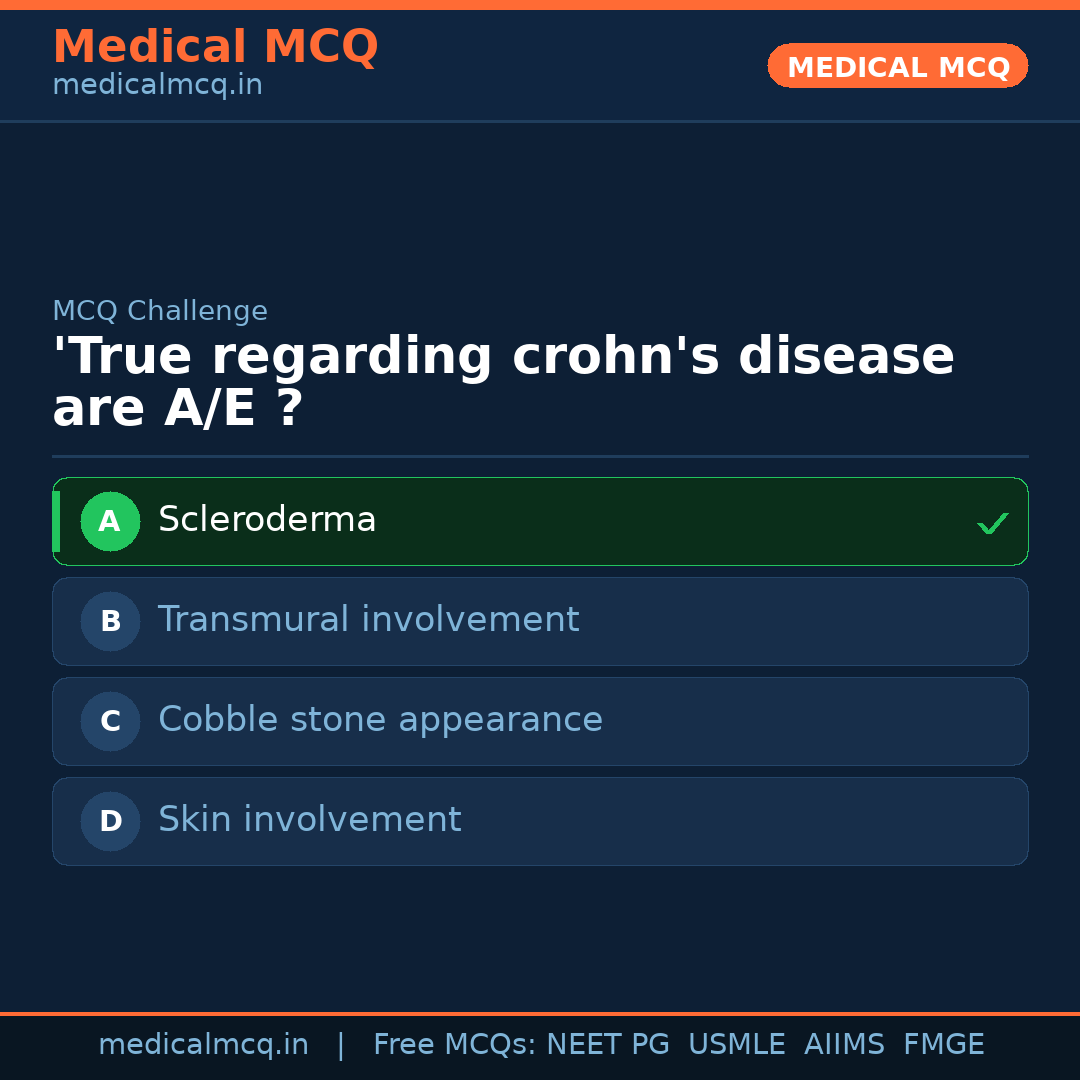Click the MCQ Challenge label
Screen dimensions: 1080x1080
pos(160,311)
